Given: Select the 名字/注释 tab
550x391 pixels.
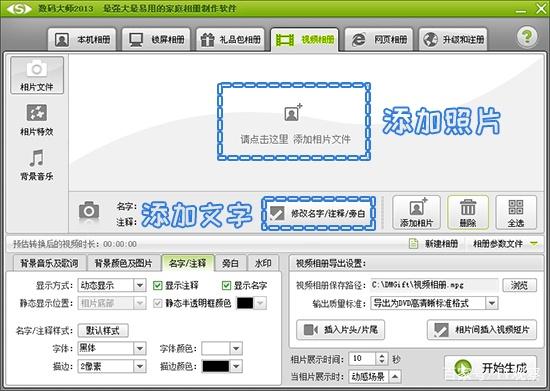Looking at the screenshot, I should click(188, 263).
